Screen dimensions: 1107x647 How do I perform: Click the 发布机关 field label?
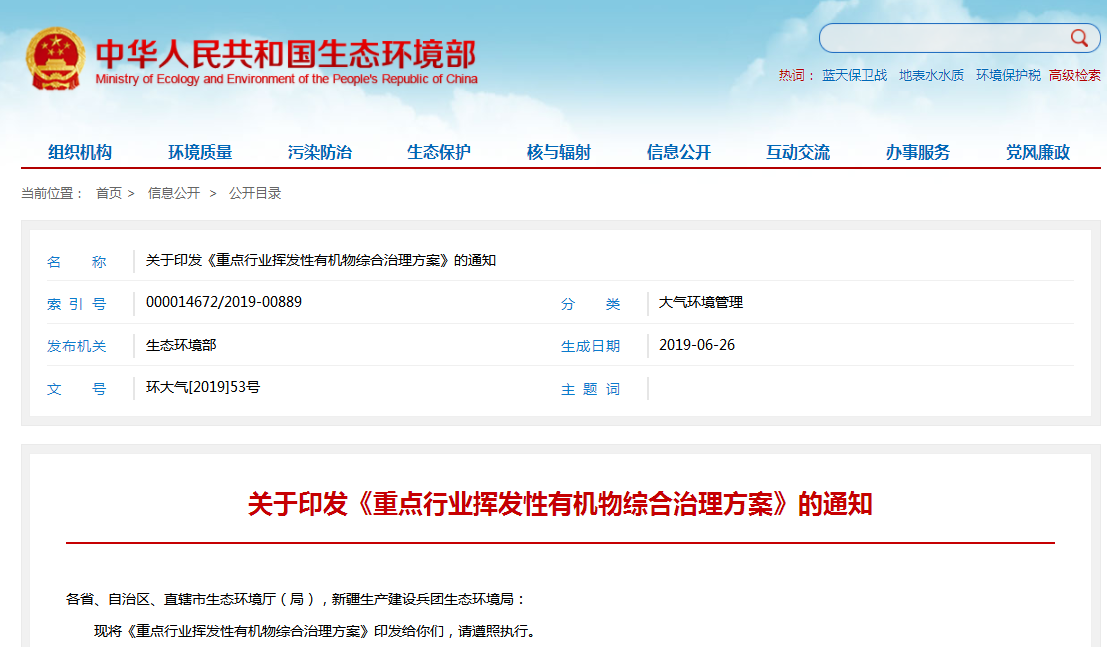pos(76,346)
